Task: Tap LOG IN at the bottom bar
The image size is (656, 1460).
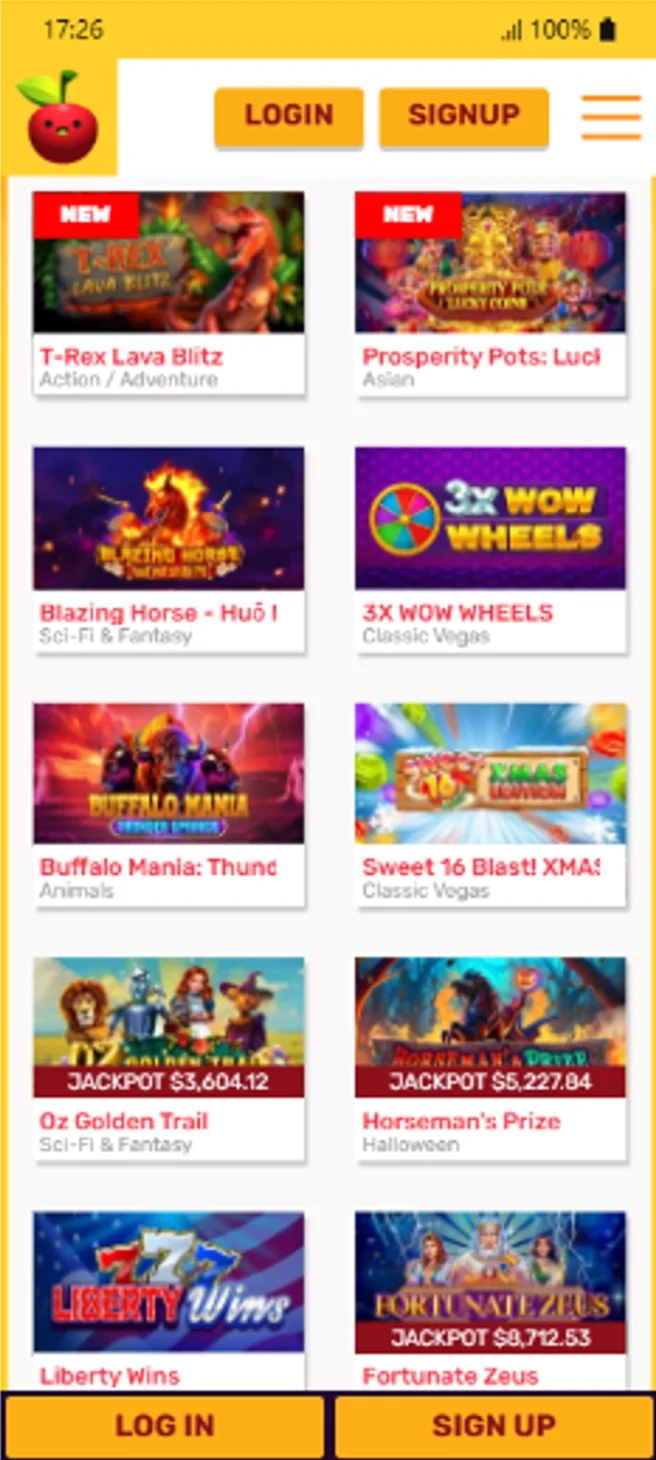Action: click(x=163, y=1426)
